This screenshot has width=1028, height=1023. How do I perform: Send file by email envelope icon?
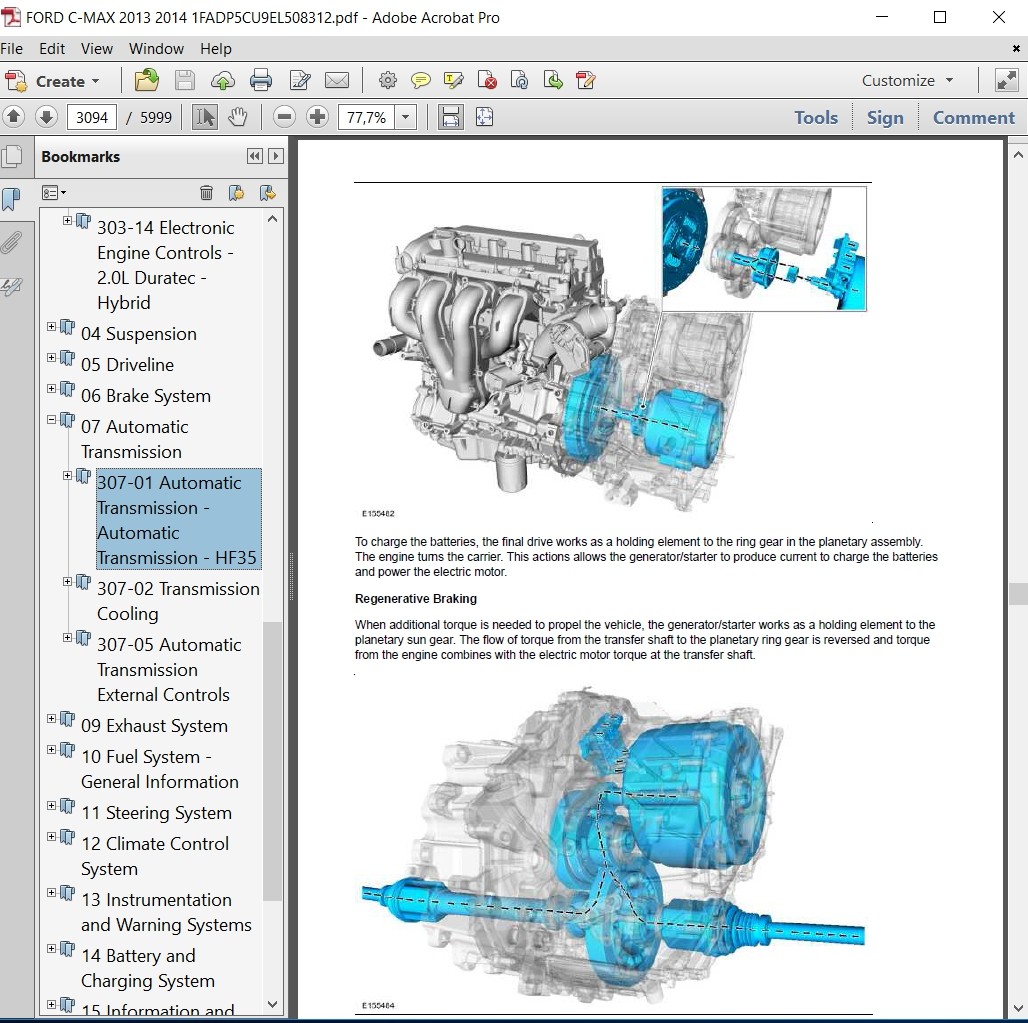337,81
